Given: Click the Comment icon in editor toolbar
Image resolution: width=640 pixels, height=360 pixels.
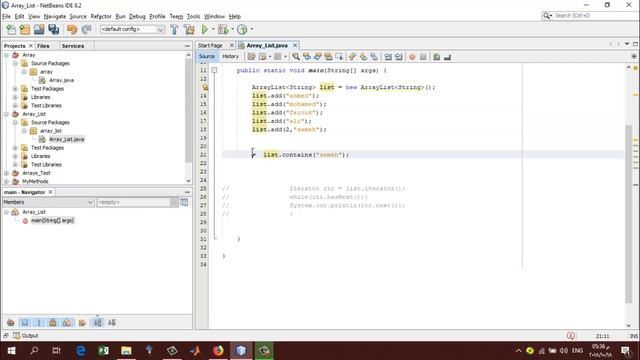Looking at the screenshot, I should point(437,57).
